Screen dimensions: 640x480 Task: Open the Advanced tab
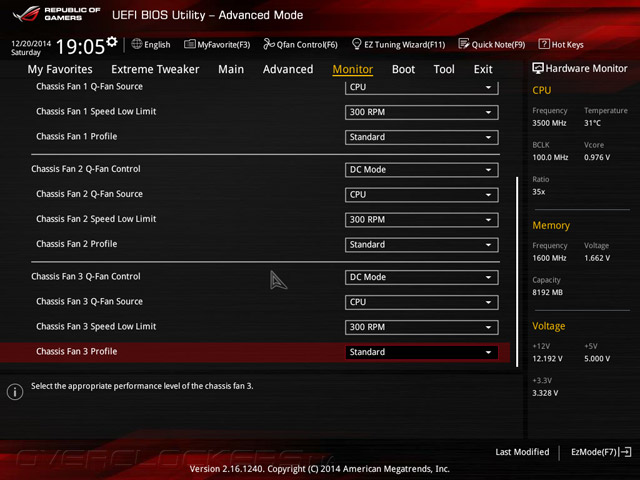[288, 69]
